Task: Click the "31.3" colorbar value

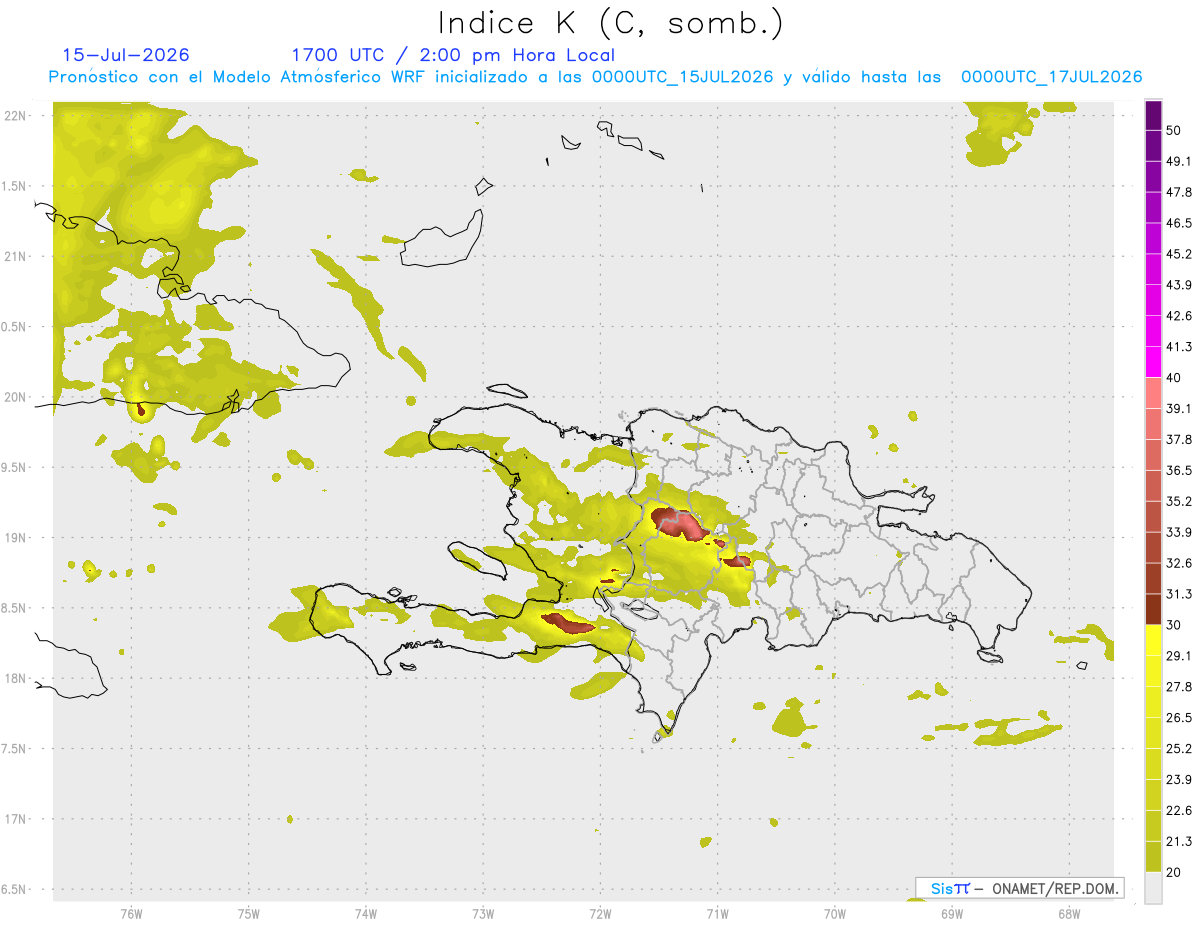Action: 1180,594
